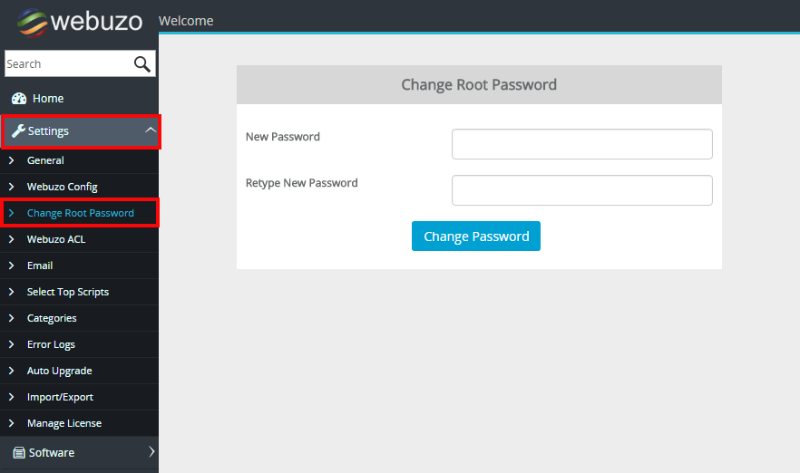
Task: Collapse the Settings menu arrow
Action: [150, 130]
